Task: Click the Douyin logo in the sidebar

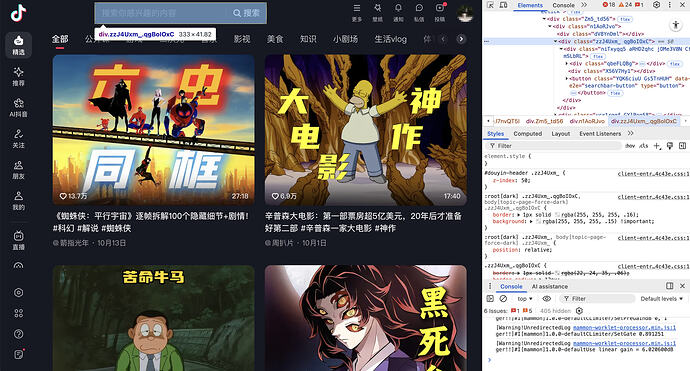Action: (18, 13)
